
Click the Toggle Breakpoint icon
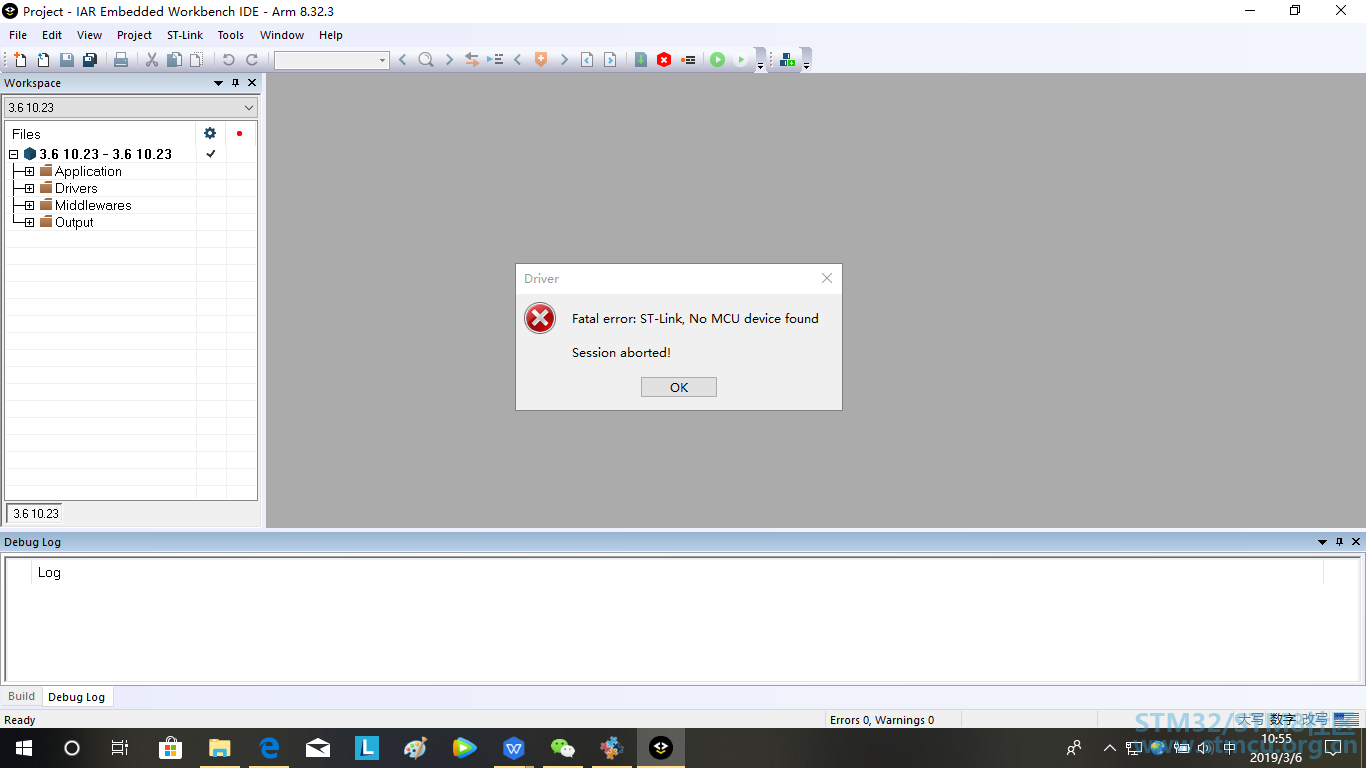click(688, 60)
